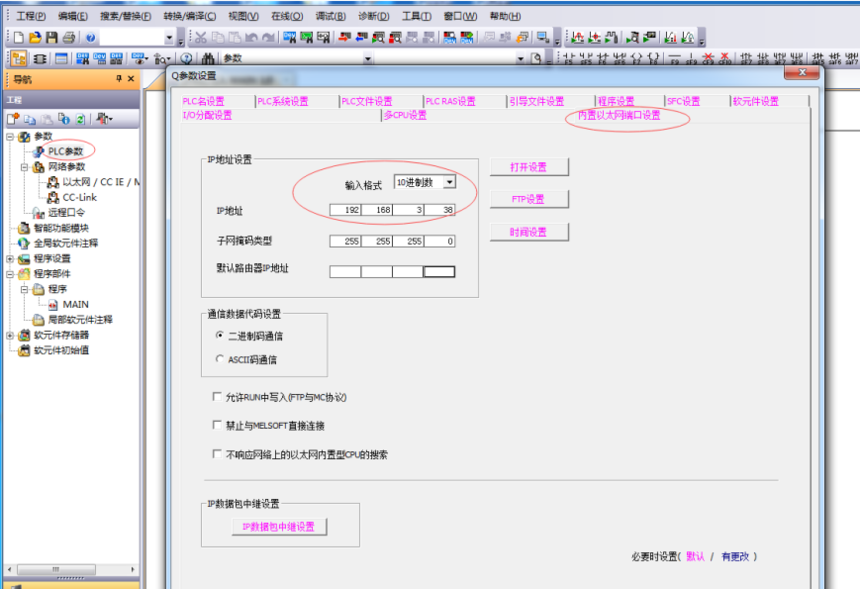This screenshot has width=860, height=589.
Task: Close the Q参数设置 dialog
Action: (802, 72)
